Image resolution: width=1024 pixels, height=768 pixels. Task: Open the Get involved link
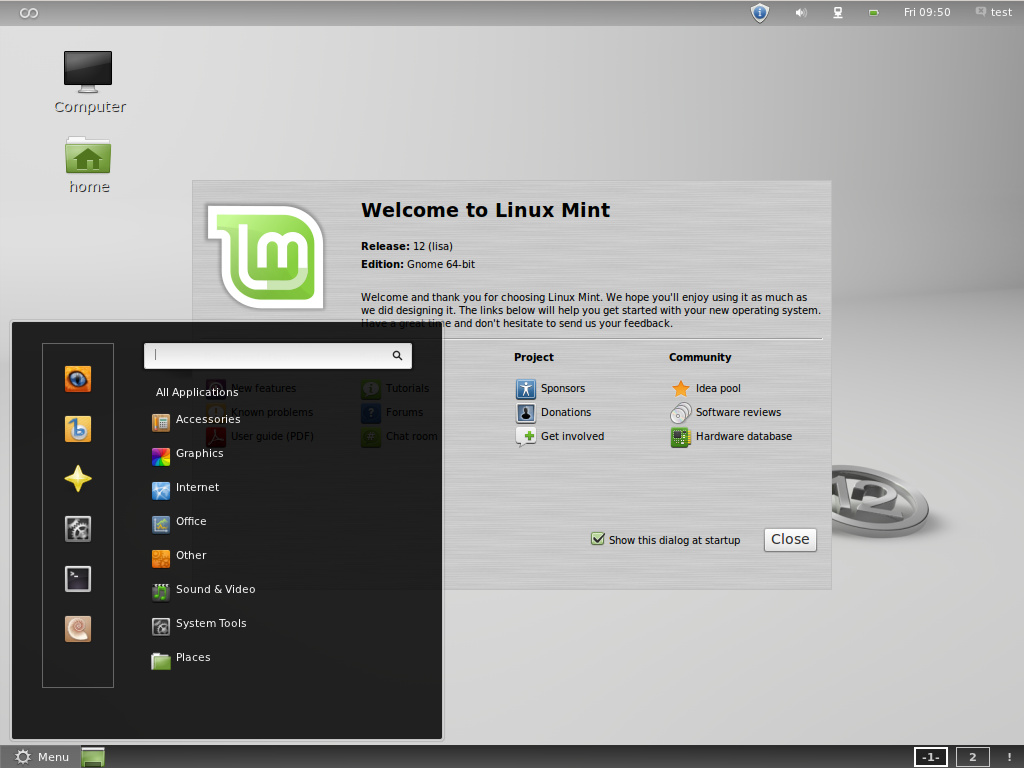click(573, 436)
